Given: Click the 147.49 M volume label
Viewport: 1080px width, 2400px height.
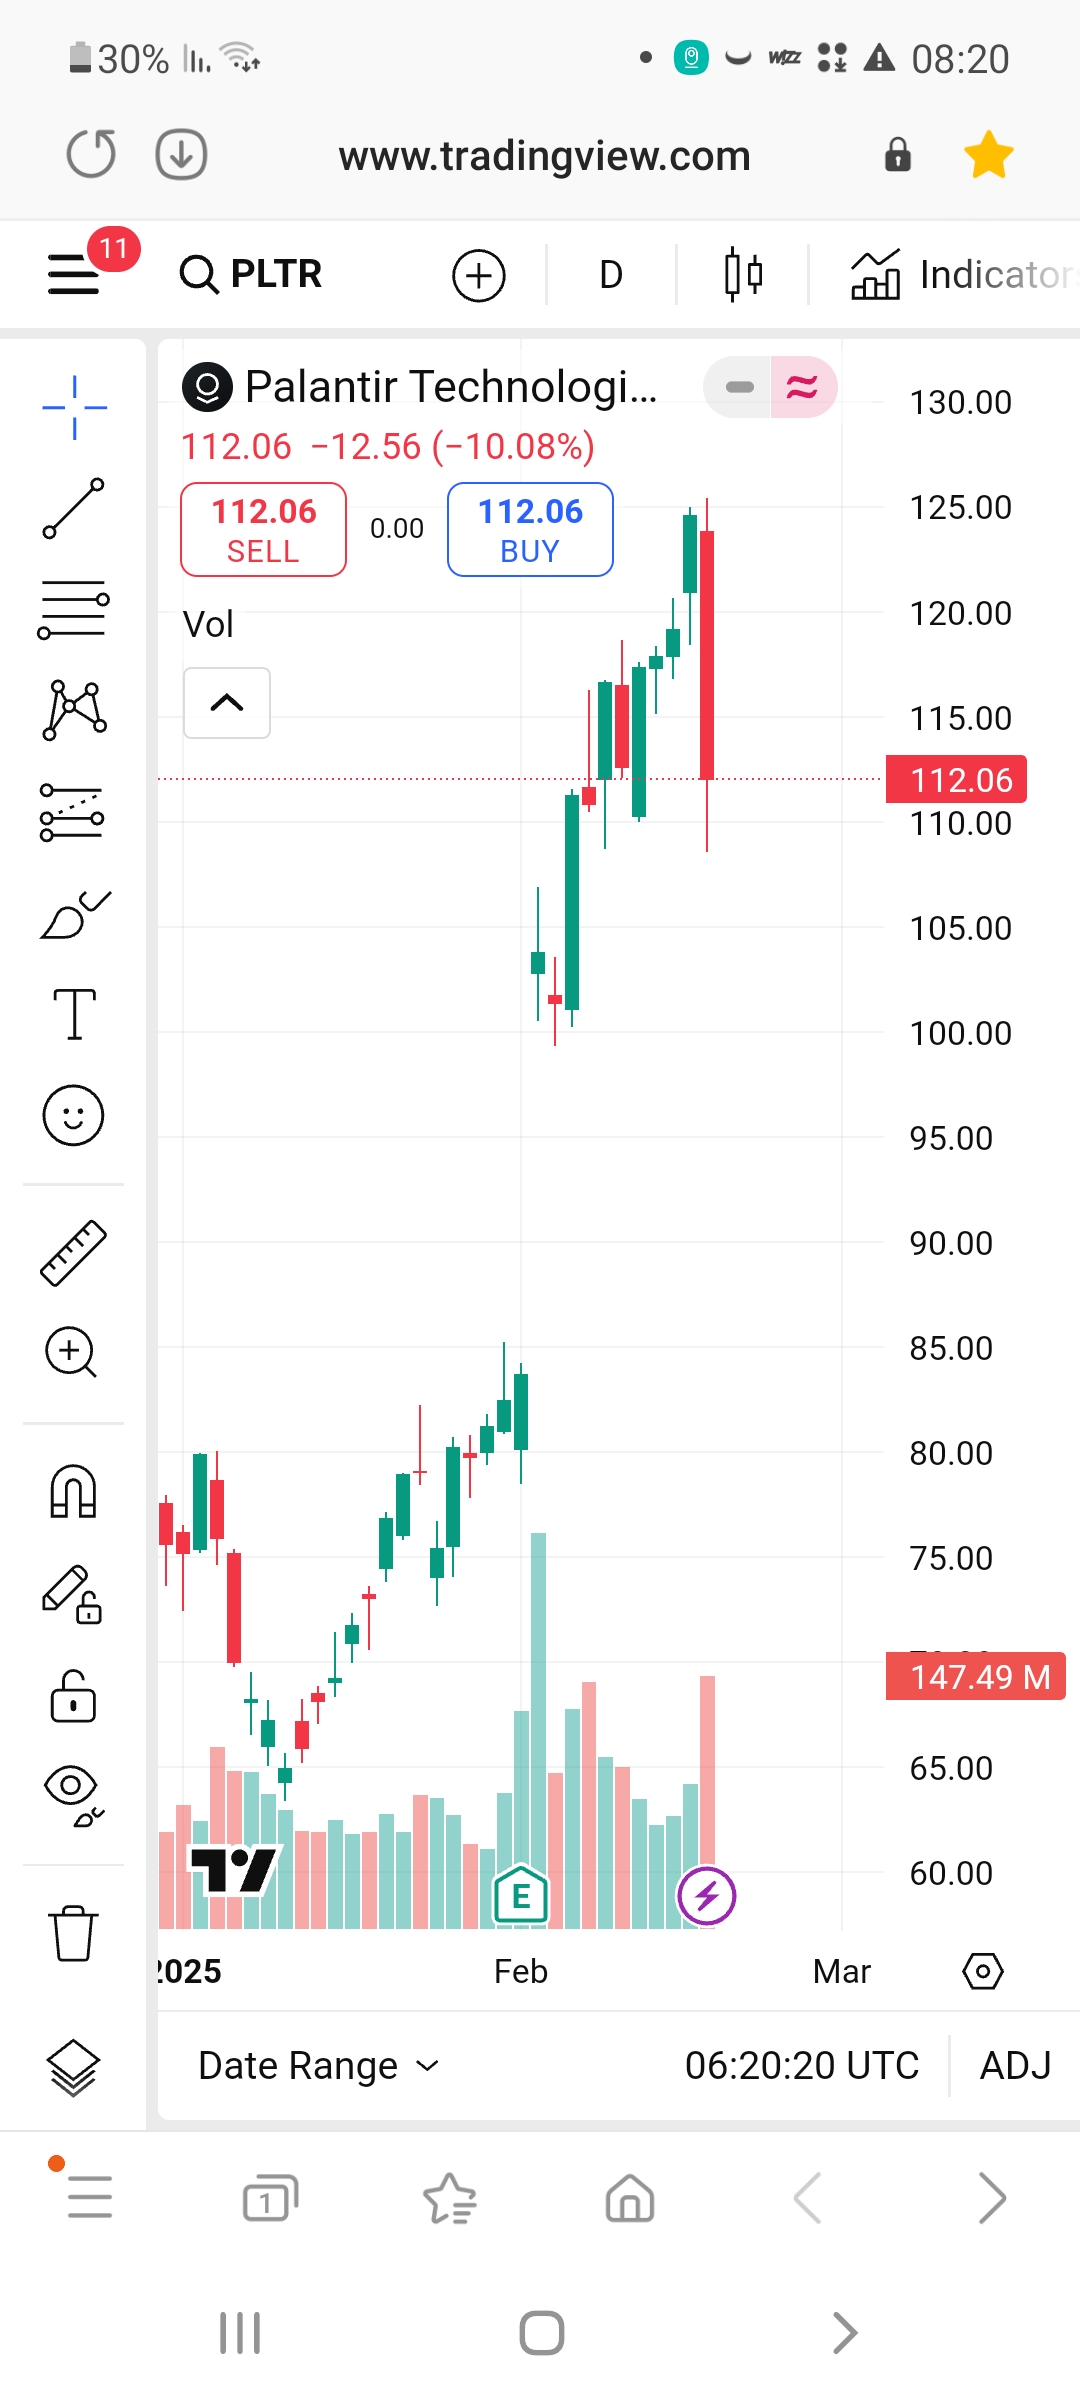Looking at the screenshot, I should 976,1676.
